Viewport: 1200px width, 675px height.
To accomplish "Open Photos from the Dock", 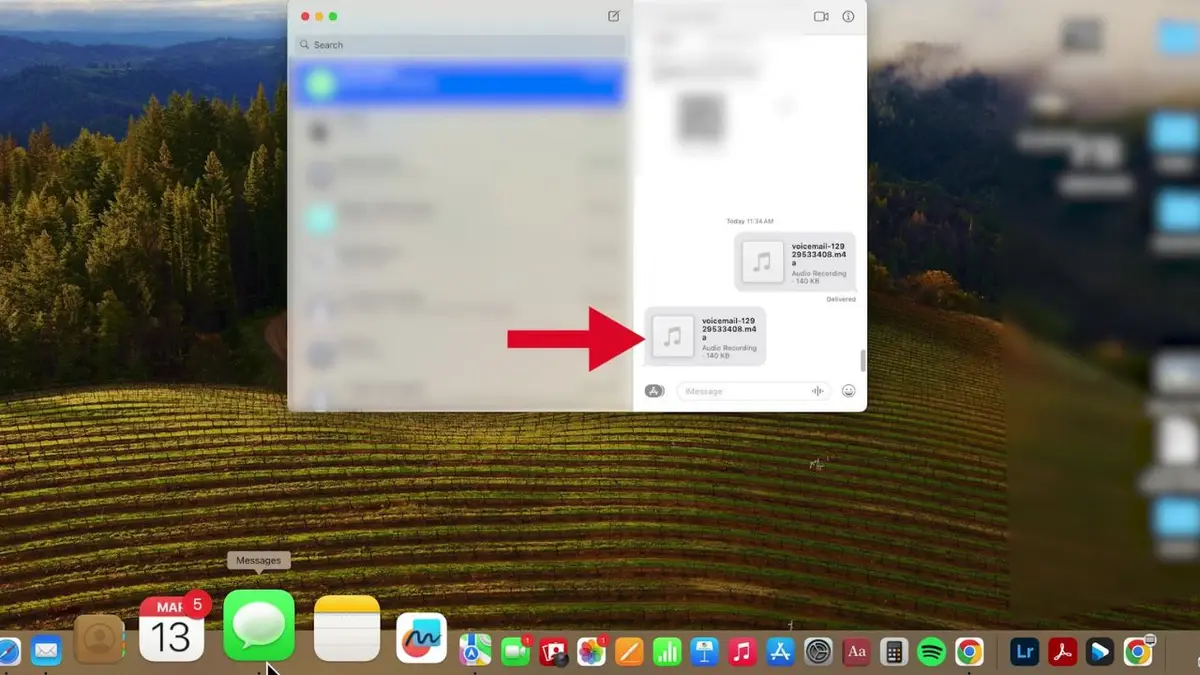I will coord(592,652).
